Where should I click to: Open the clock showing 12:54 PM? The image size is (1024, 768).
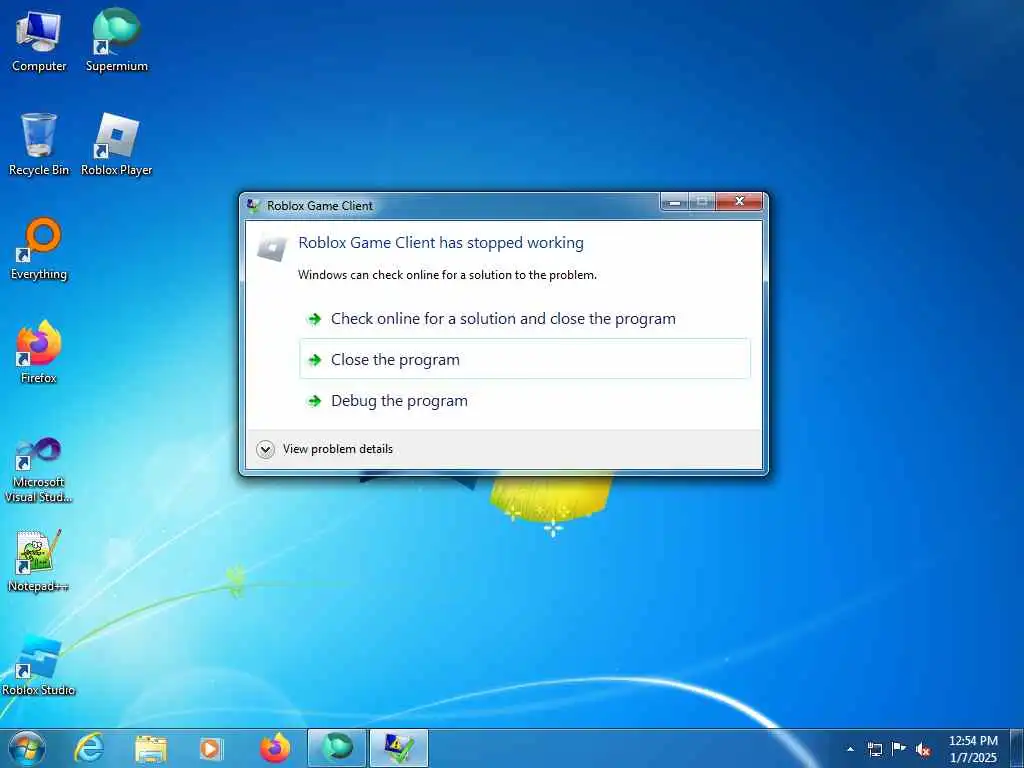[973, 749]
